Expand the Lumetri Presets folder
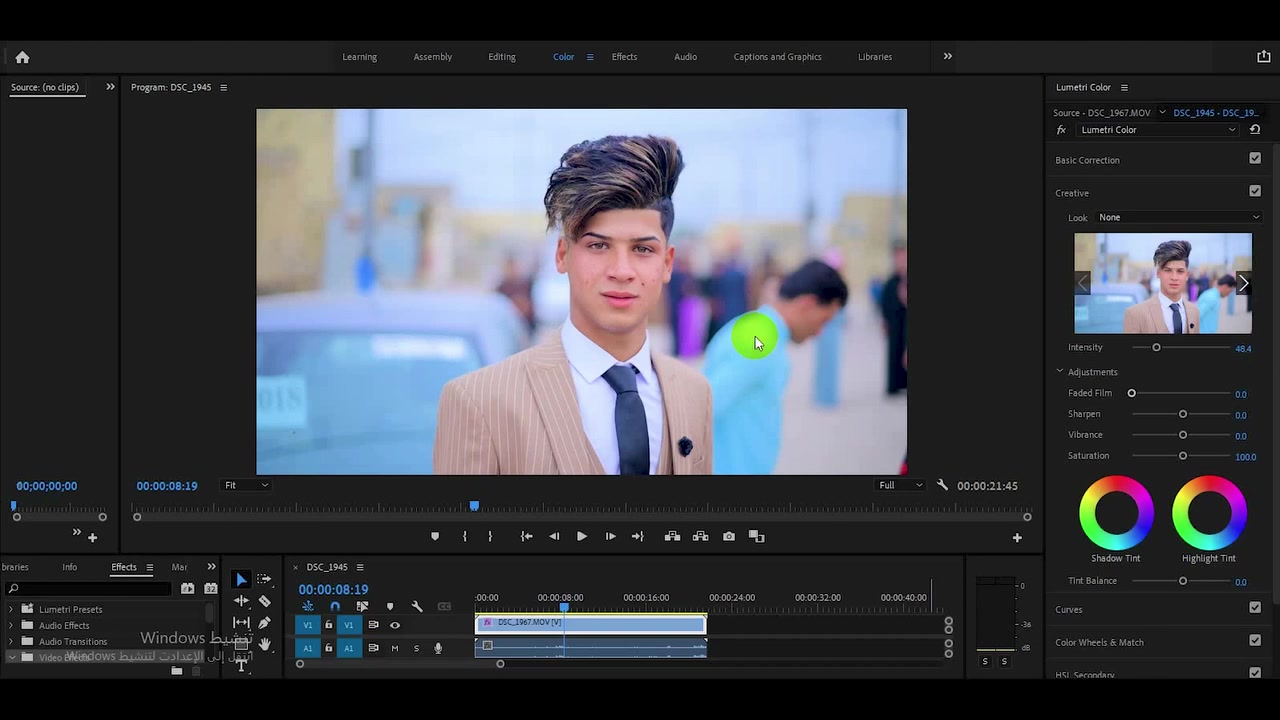Screen dimensions: 1280x720 tap(11, 609)
